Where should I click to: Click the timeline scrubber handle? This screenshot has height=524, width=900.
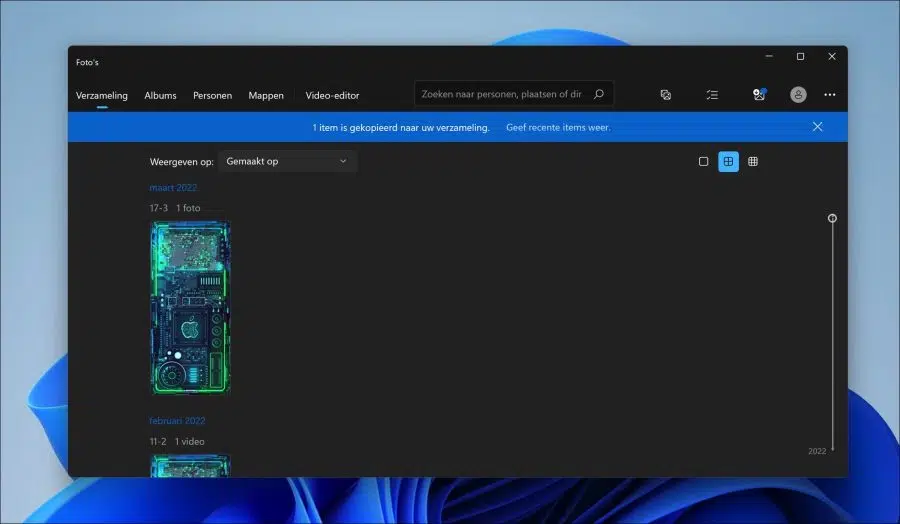pyautogui.click(x=832, y=218)
